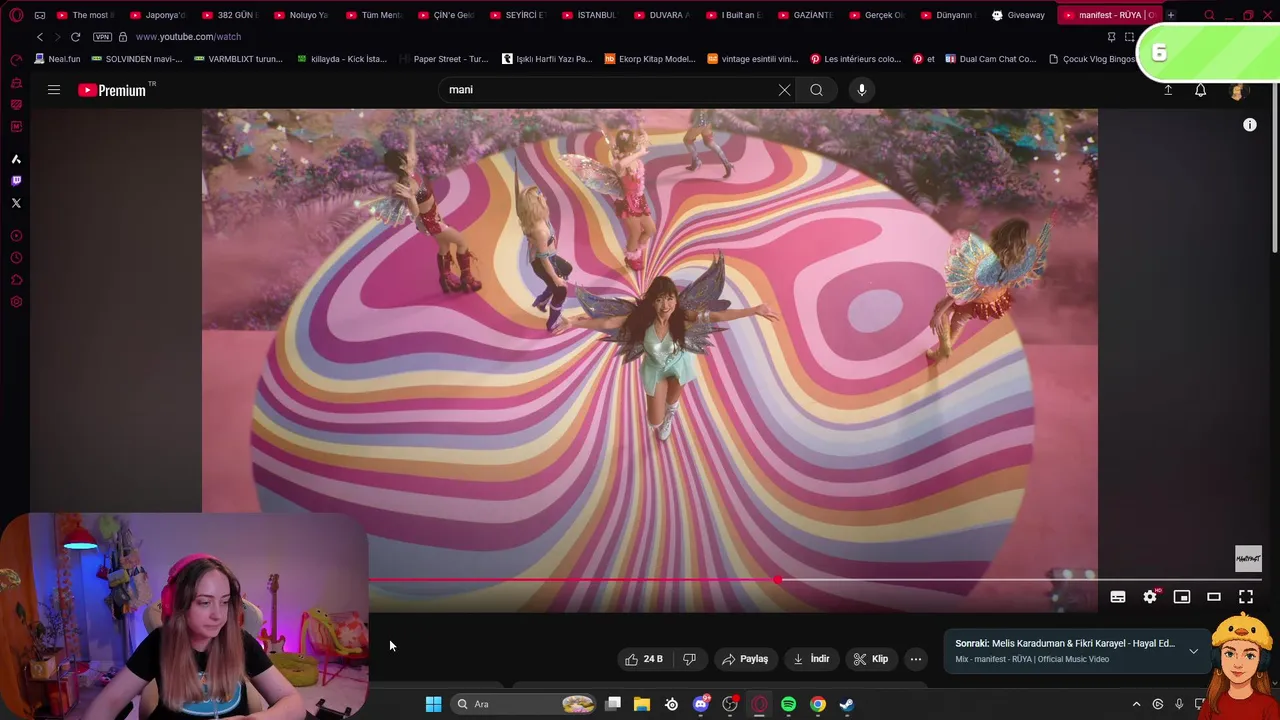Start voice search with the microphone
Viewport: 1280px width, 720px height.
pyautogui.click(x=862, y=90)
